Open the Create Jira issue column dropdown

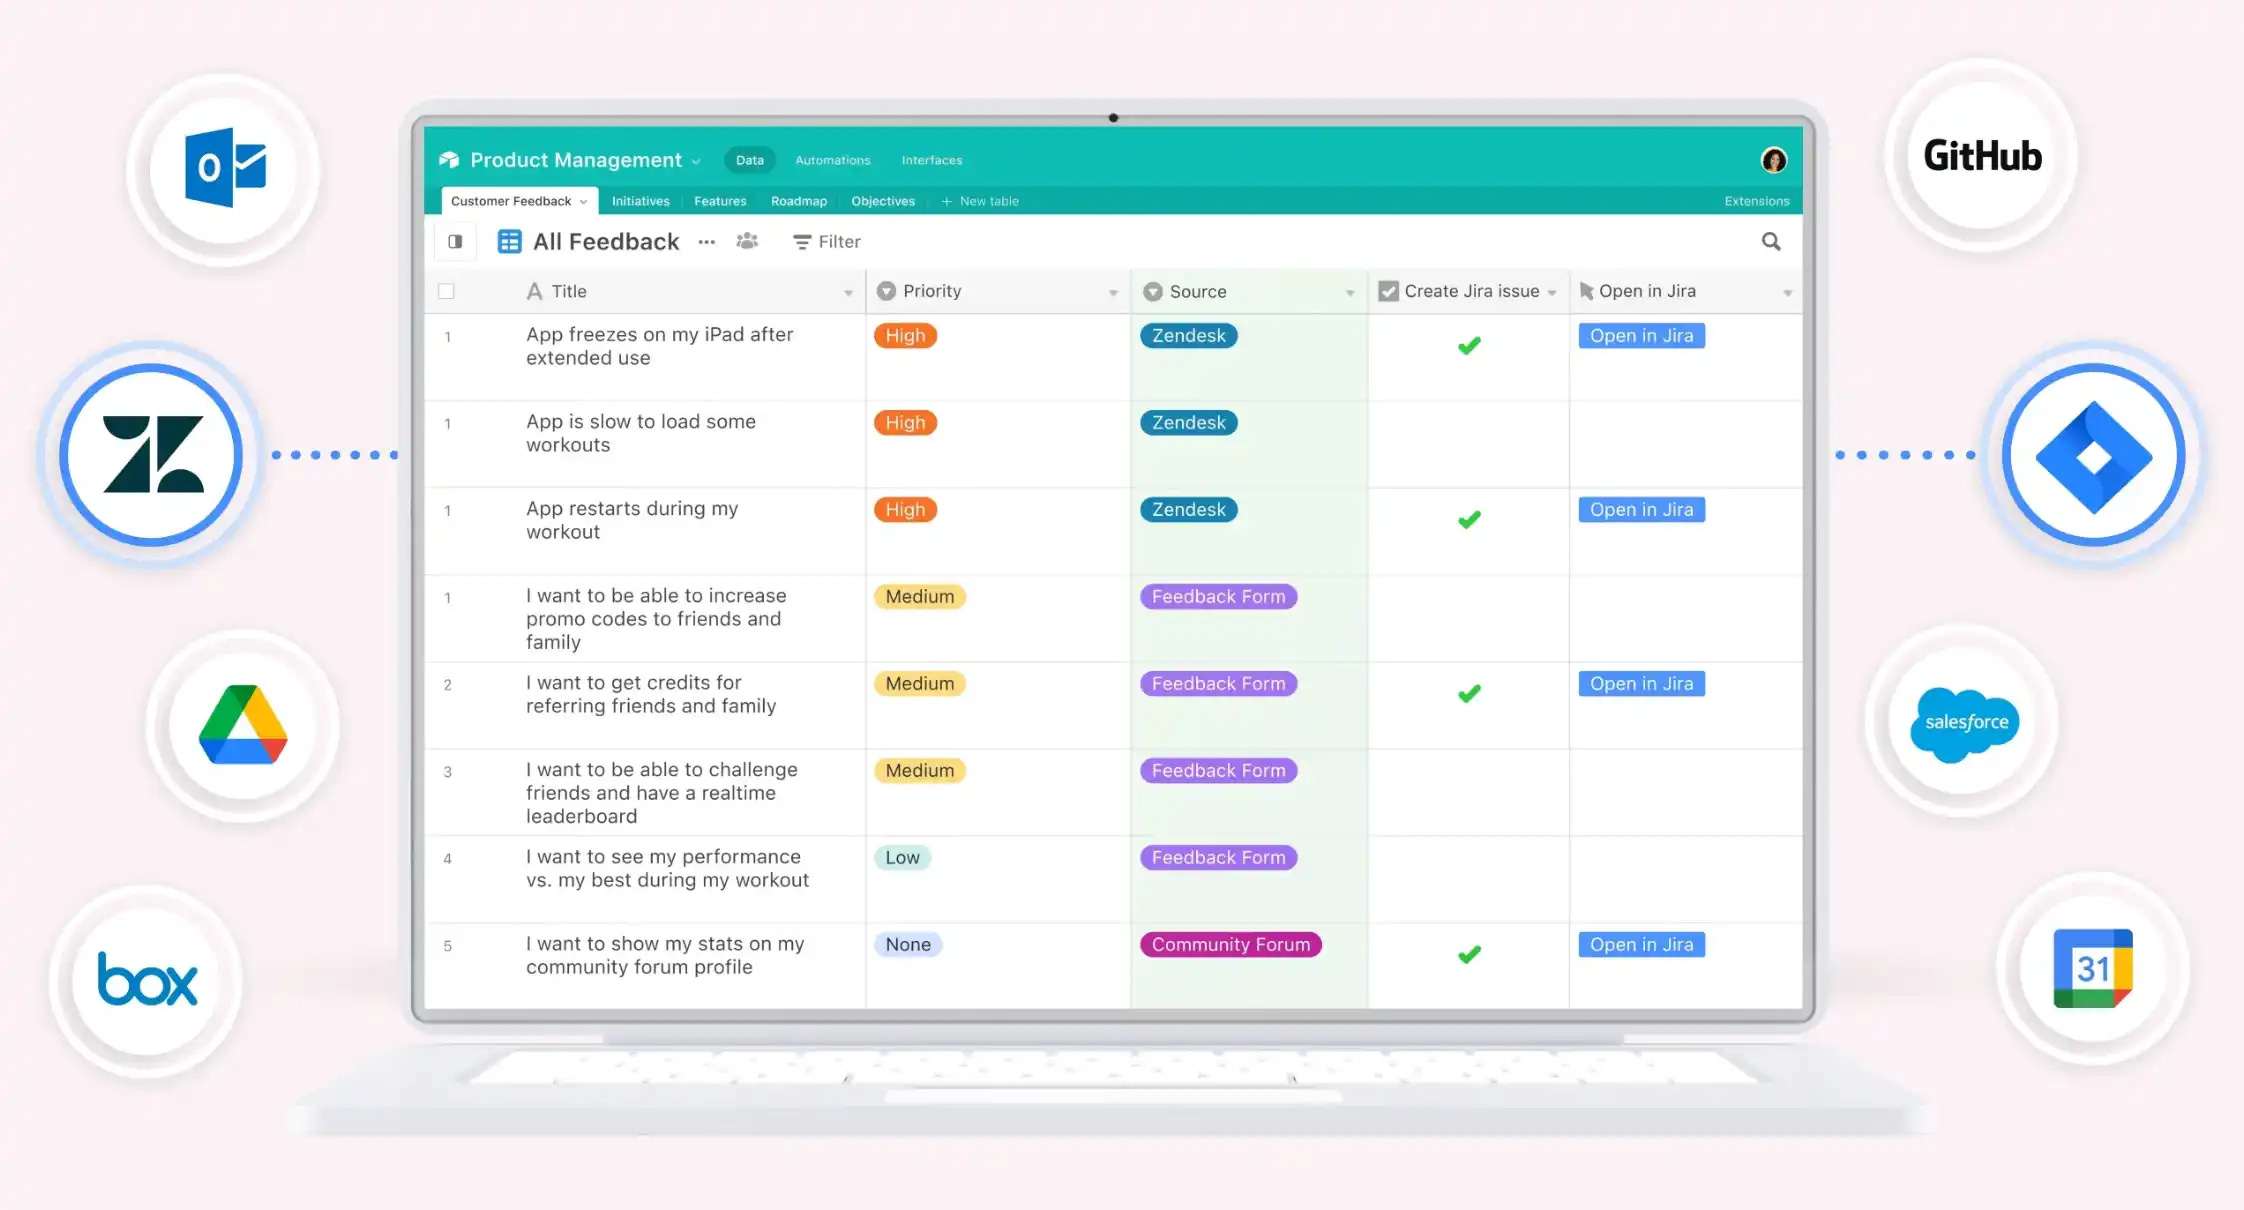pyautogui.click(x=1552, y=293)
